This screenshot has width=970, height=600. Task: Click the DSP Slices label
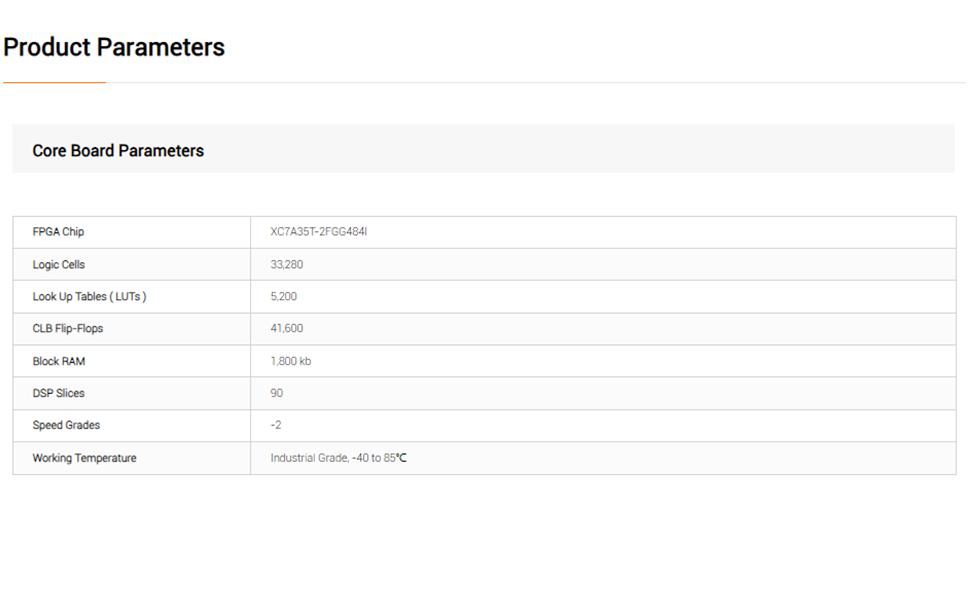(x=59, y=393)
